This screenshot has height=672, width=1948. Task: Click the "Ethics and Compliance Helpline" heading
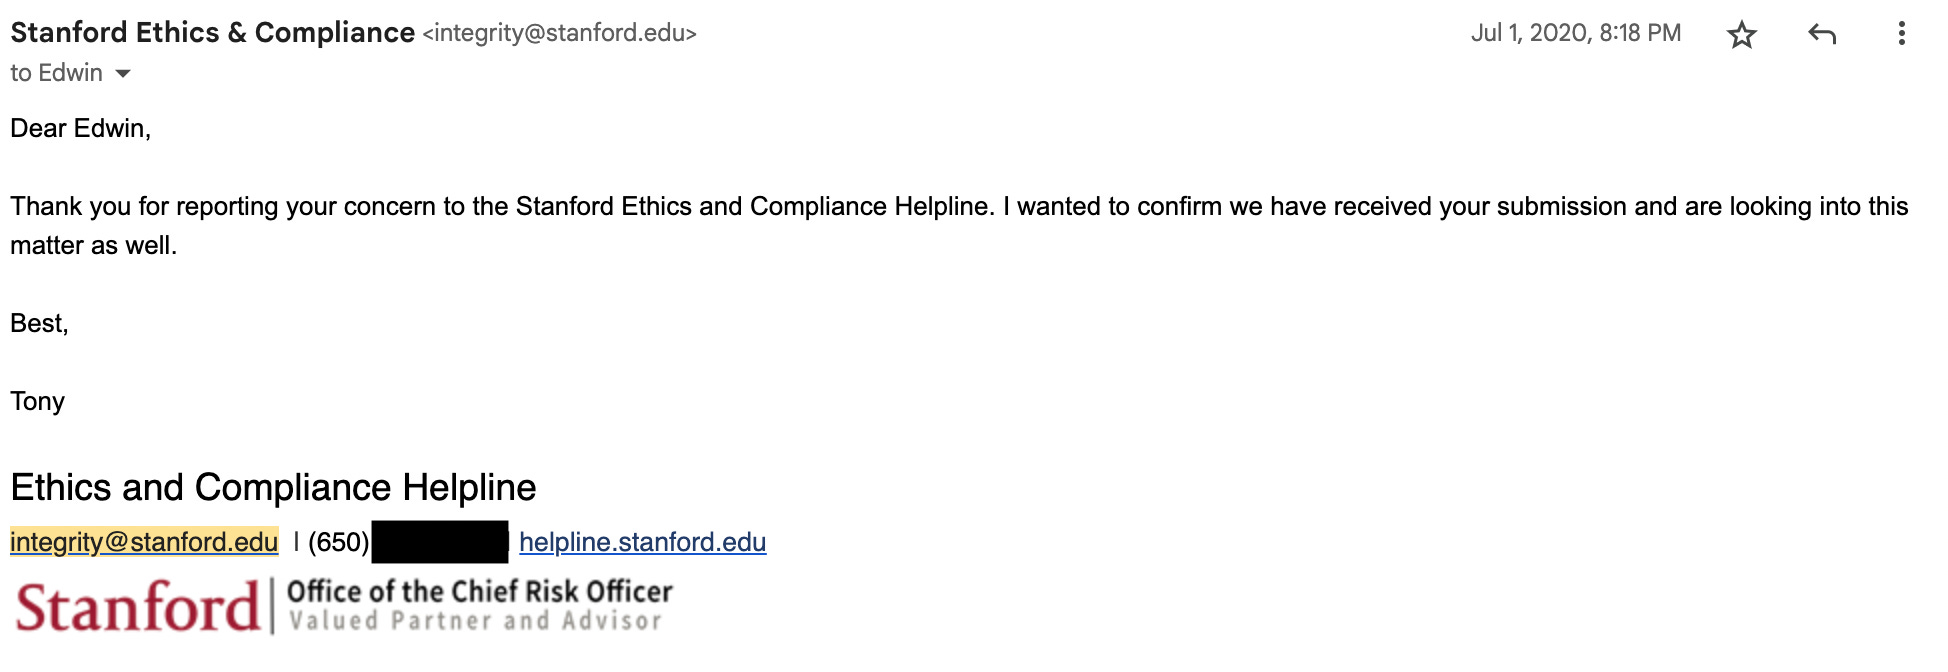[x=273, y=487]
